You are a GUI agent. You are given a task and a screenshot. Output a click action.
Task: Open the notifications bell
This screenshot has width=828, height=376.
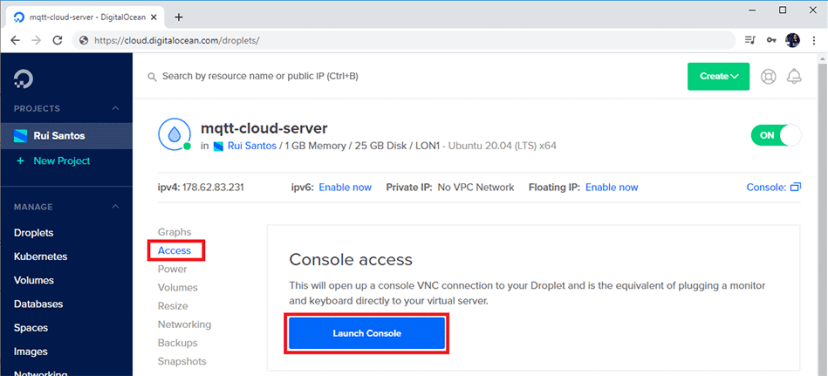794,77
